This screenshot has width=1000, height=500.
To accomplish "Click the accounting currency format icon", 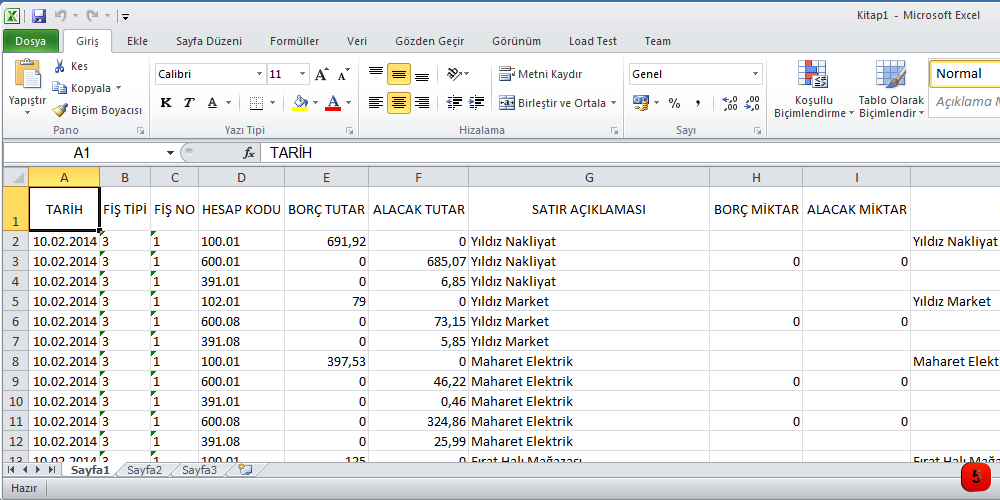I will 641,103.
